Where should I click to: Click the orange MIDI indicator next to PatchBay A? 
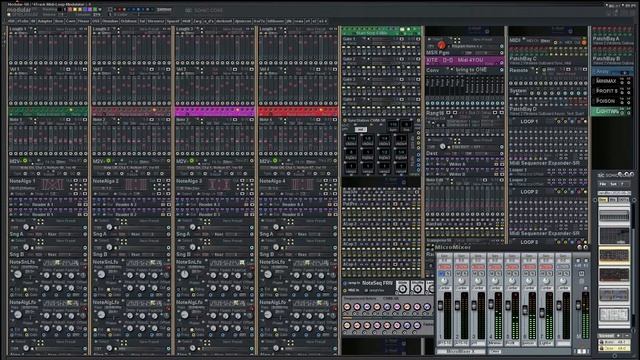584,42
